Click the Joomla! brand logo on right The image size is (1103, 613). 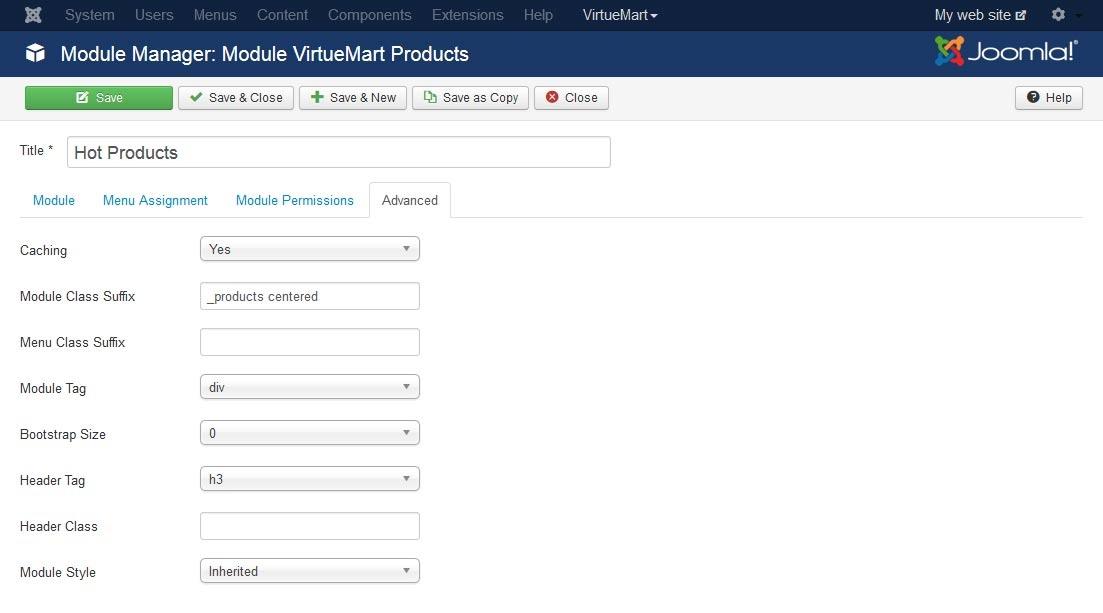point(1006,52)
